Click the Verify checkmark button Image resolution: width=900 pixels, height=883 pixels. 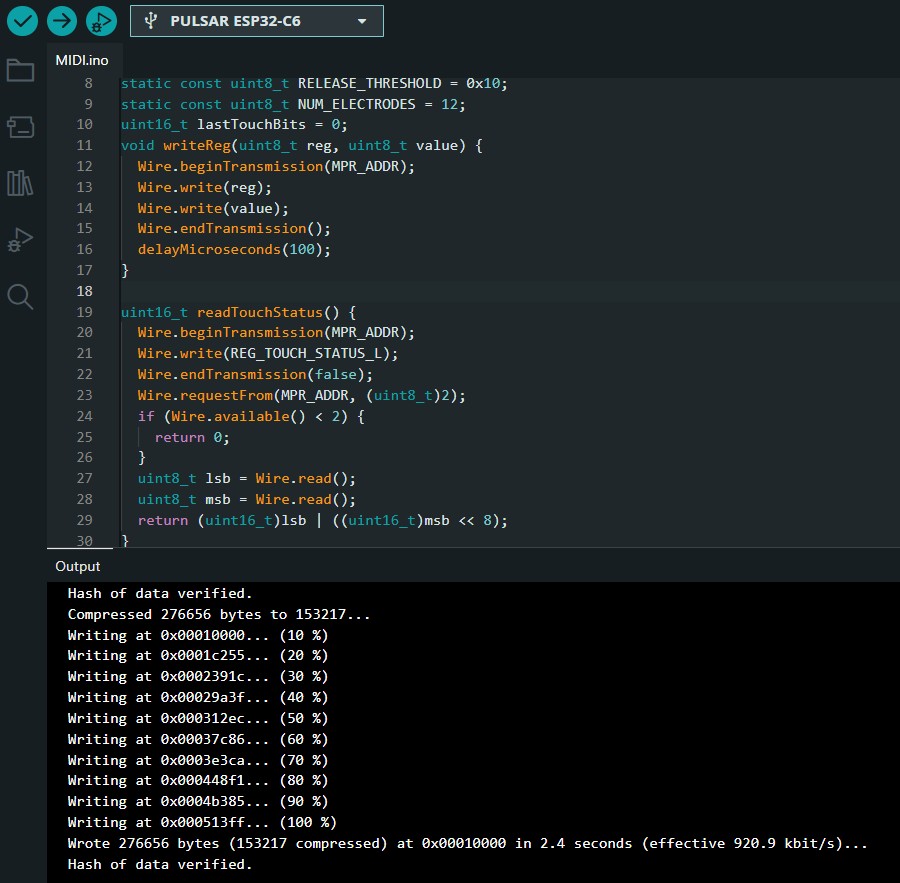[22, 21]
